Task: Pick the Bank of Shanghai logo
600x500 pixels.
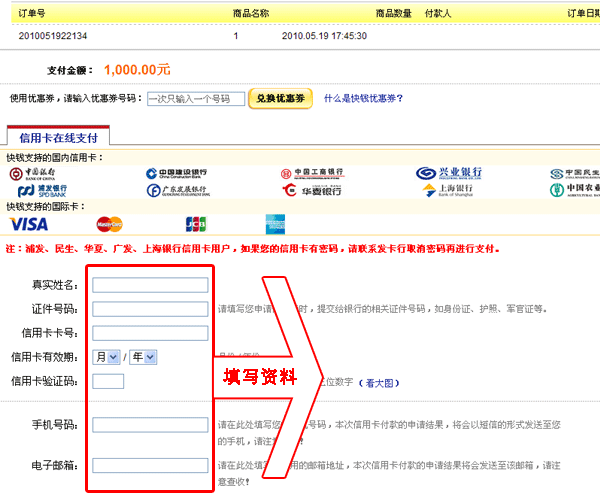Action: pyautogui.click(x=449, y=189)
